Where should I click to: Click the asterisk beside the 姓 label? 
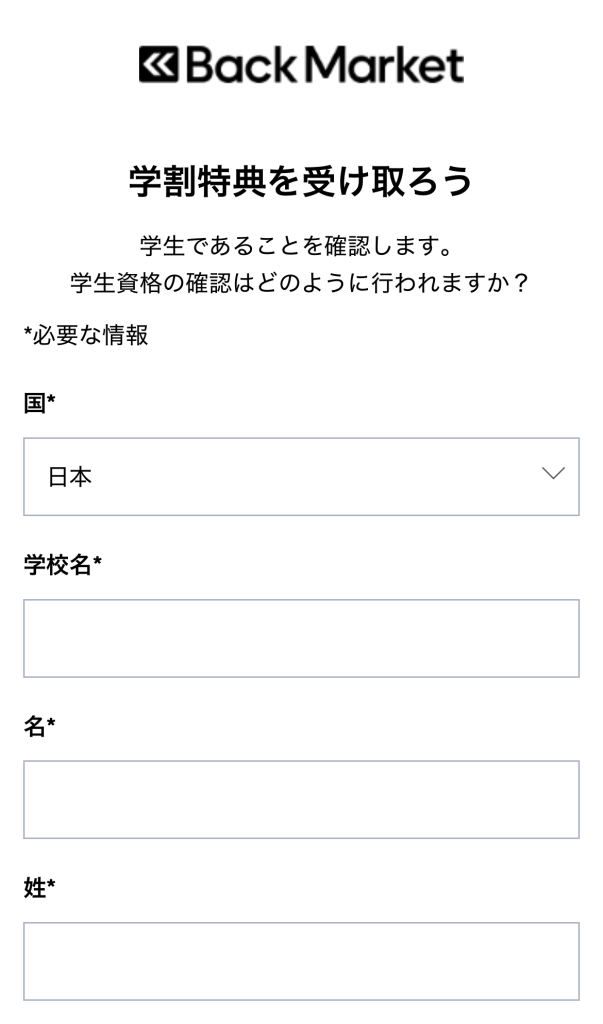[51, 886]
